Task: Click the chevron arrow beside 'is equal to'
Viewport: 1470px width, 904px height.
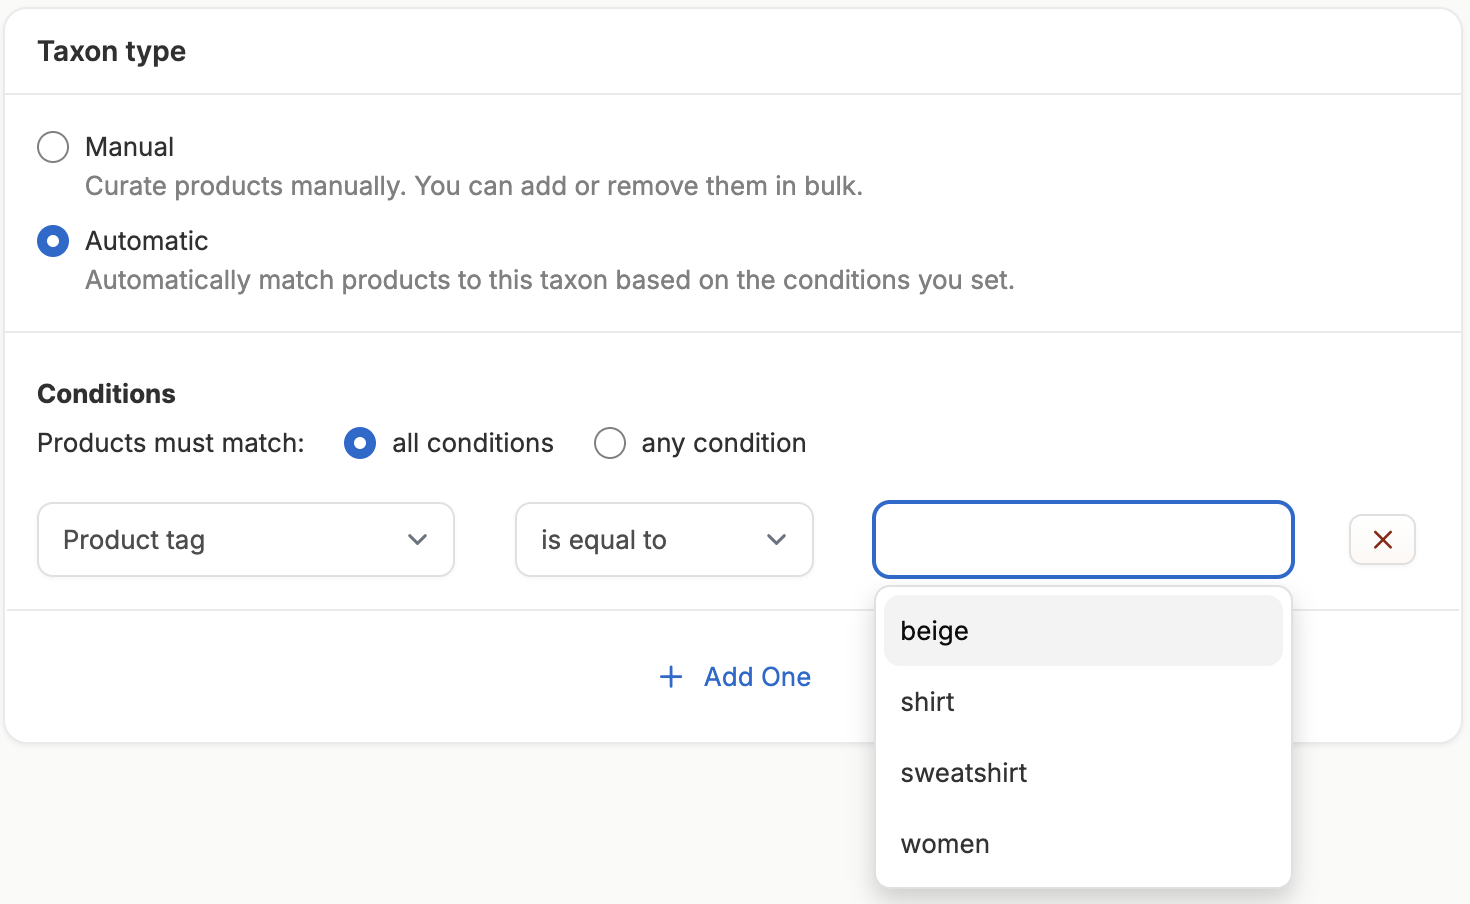Action: (x=776, y=540)
